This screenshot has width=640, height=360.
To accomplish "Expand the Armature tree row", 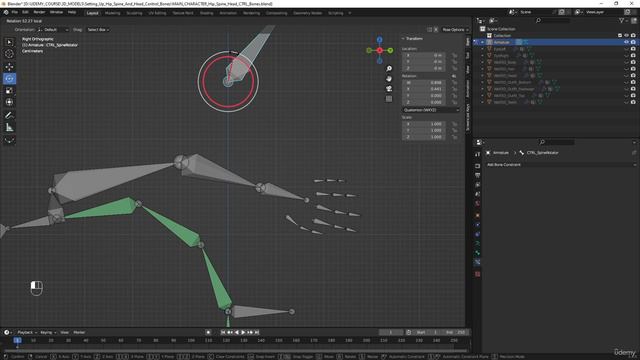I will (482, 42).
